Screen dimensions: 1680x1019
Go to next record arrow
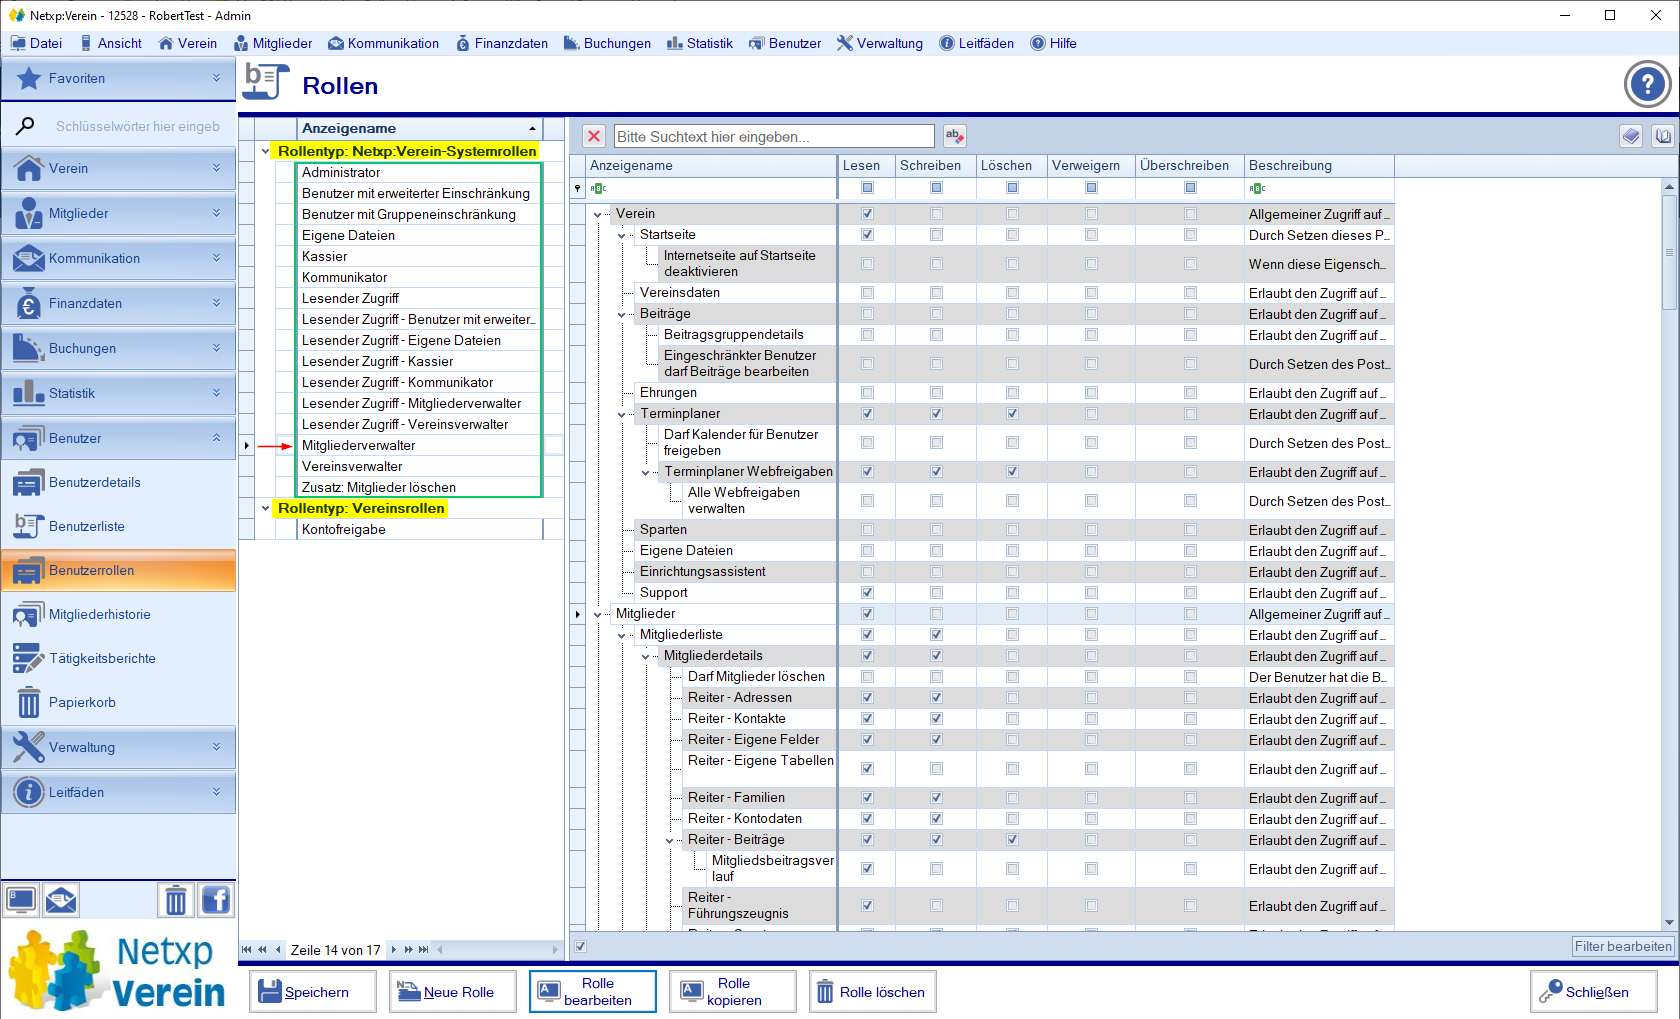(394, 950)
